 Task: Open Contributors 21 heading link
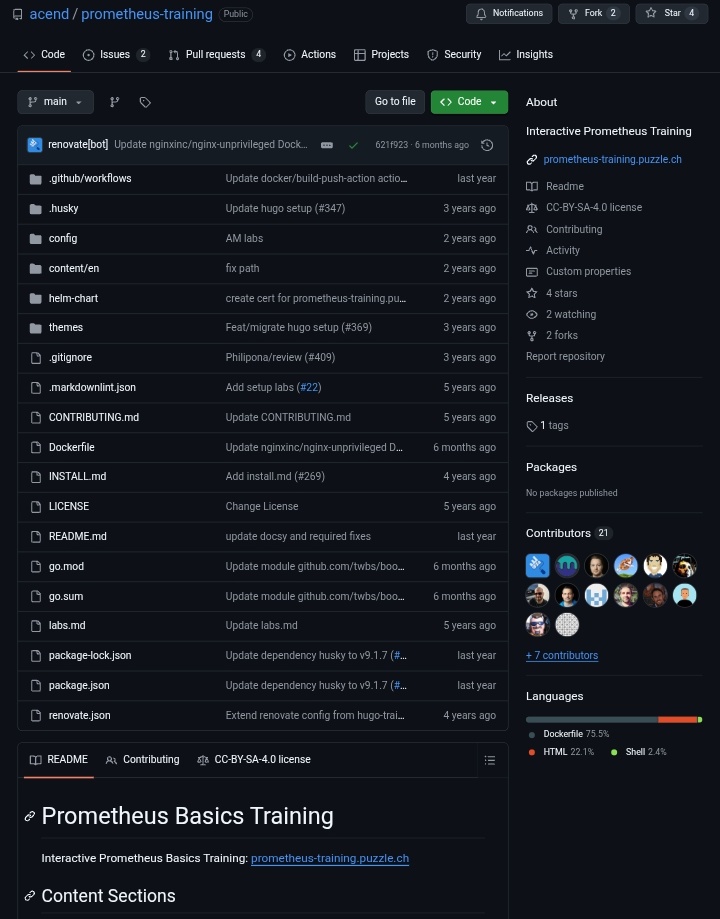coord(569,533)
